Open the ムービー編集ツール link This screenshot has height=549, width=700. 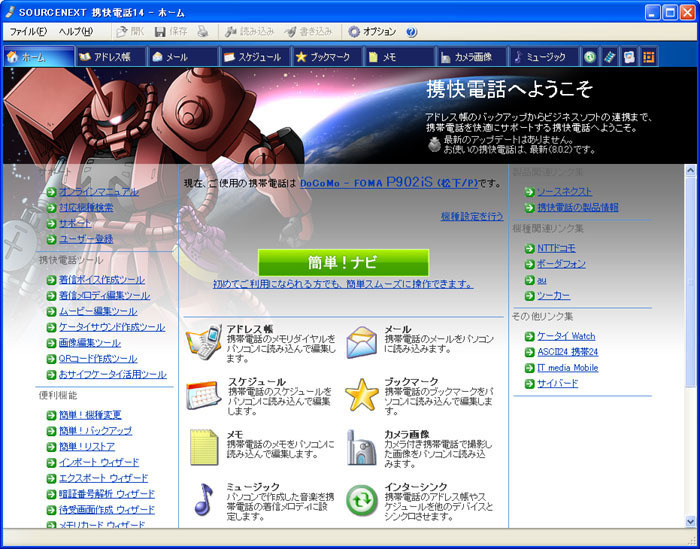pos(98,311)
